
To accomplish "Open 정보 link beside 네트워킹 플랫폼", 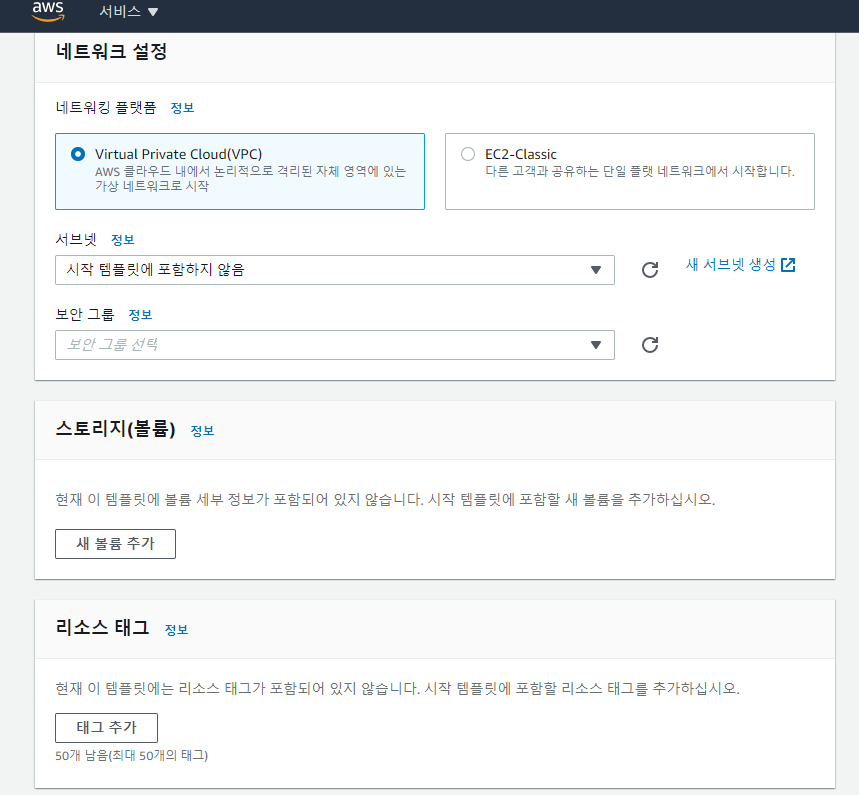I will click(x=182, y=107).
